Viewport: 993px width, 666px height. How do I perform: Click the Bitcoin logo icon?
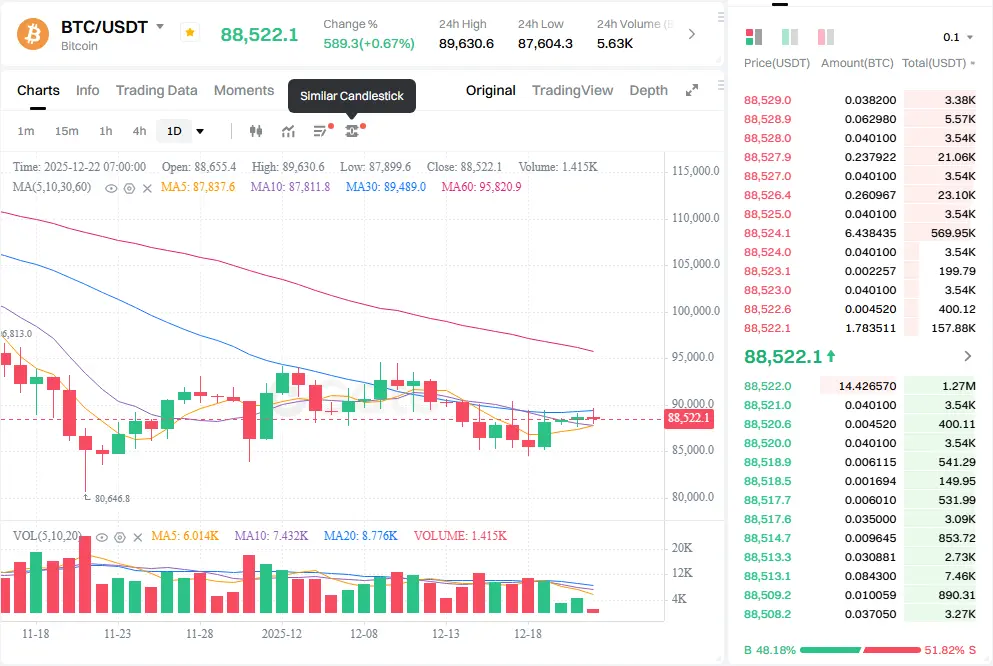coord(33,34)
